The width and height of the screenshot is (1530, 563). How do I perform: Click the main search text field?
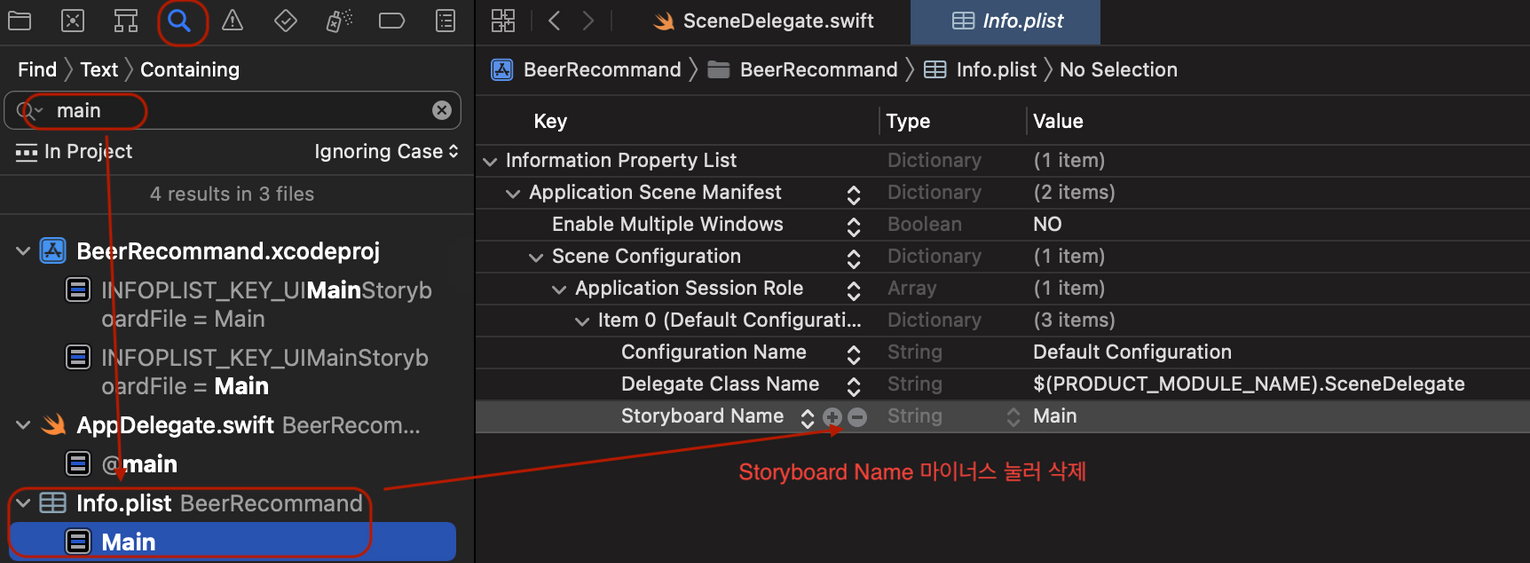(232, 110)
